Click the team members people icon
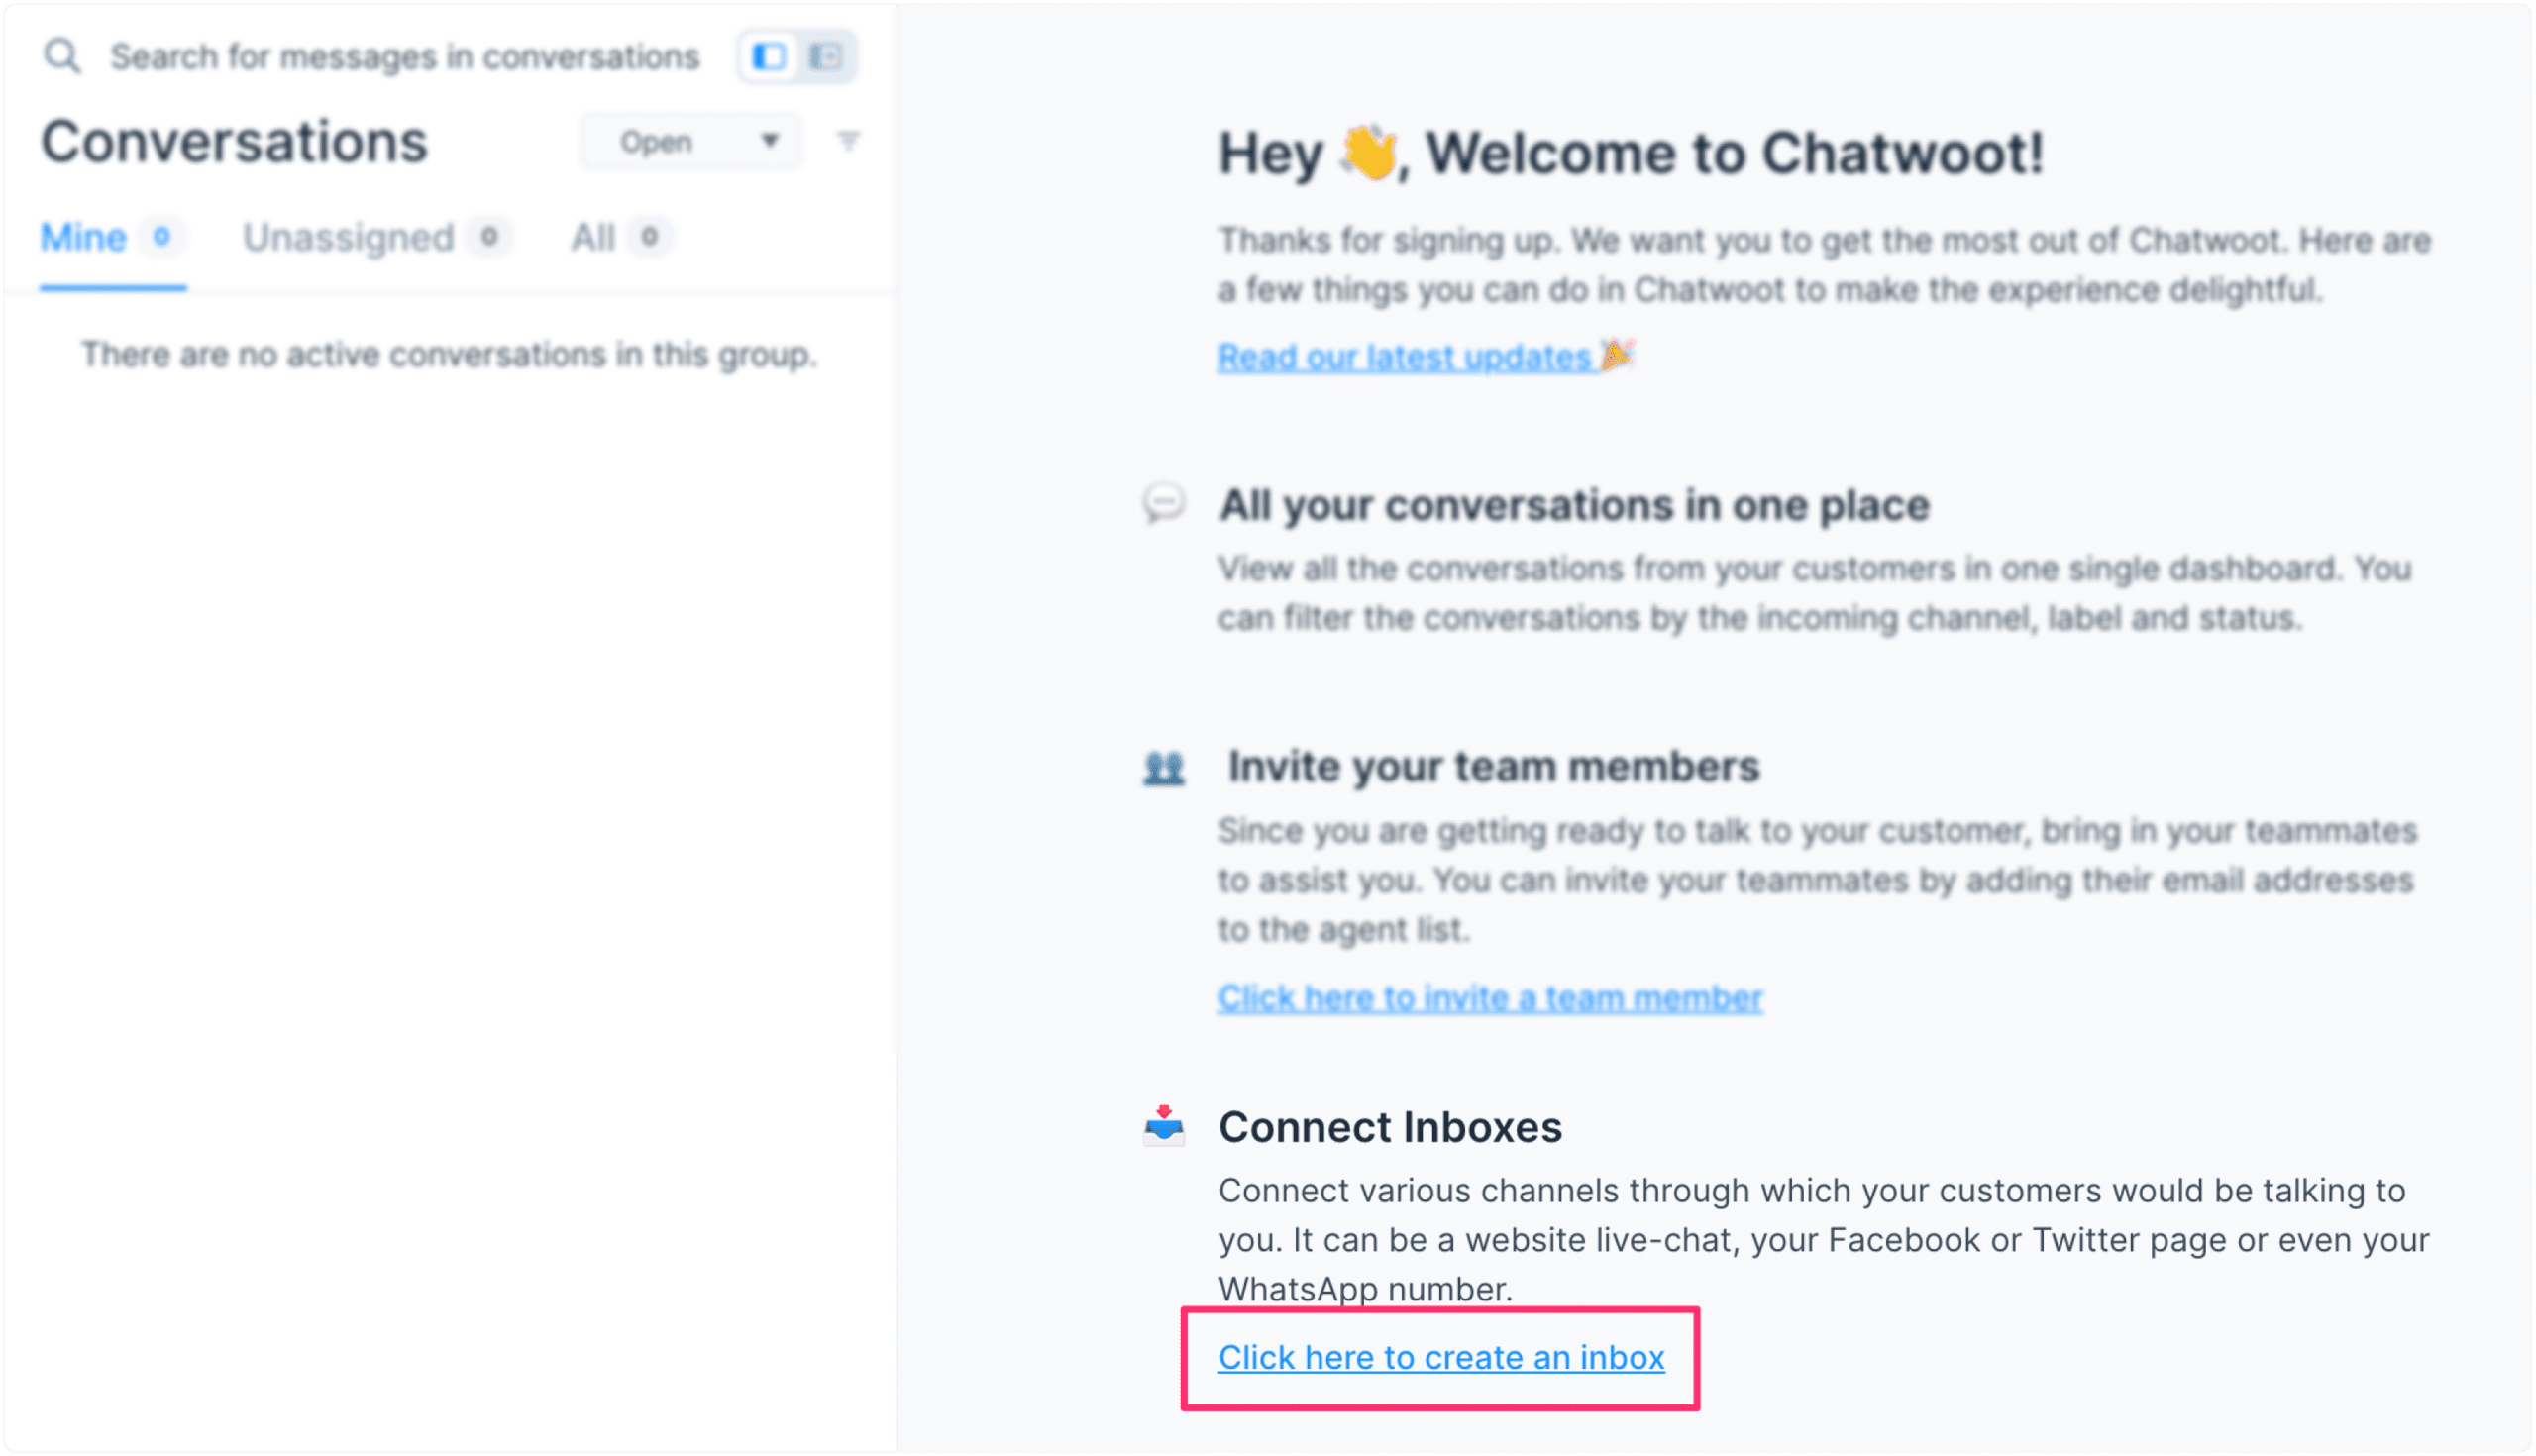The image size is (2536, 1456). click(x=1163, y=768)
